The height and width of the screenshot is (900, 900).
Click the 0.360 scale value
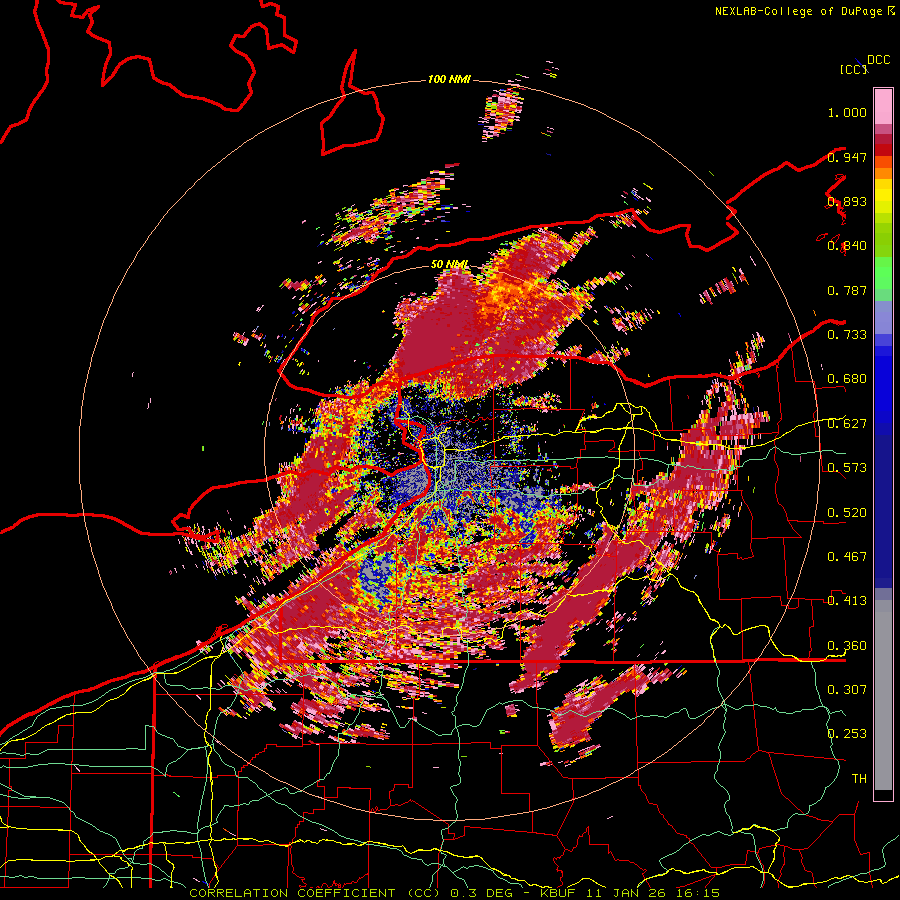(847, 646)
